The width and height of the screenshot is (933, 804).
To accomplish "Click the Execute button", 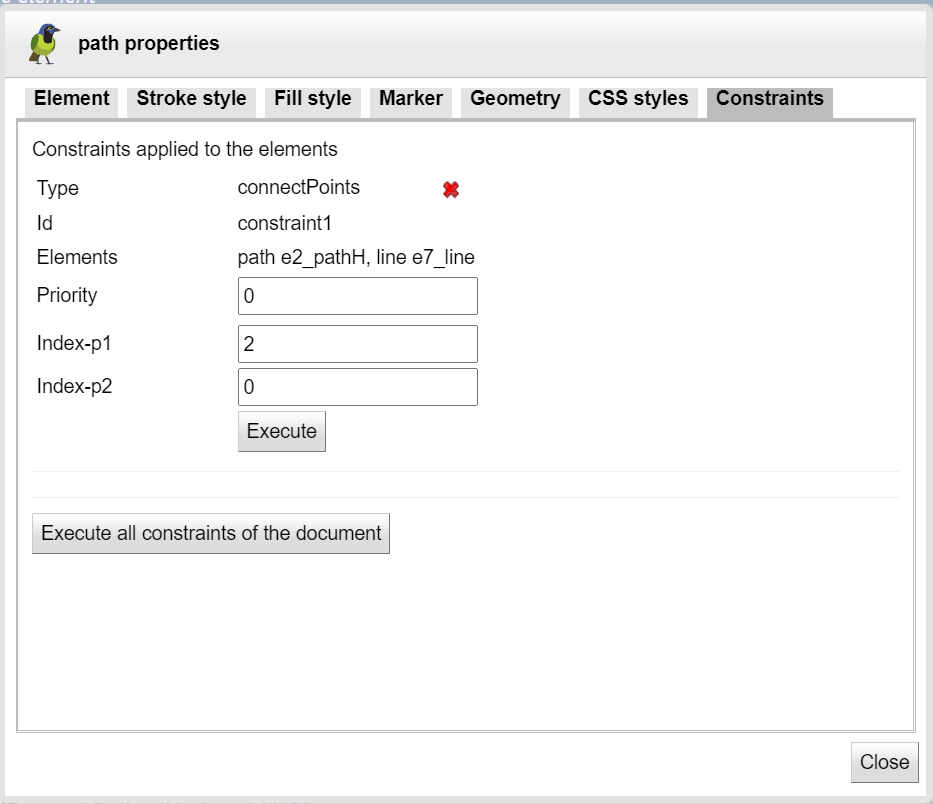I will pos(281,431).
